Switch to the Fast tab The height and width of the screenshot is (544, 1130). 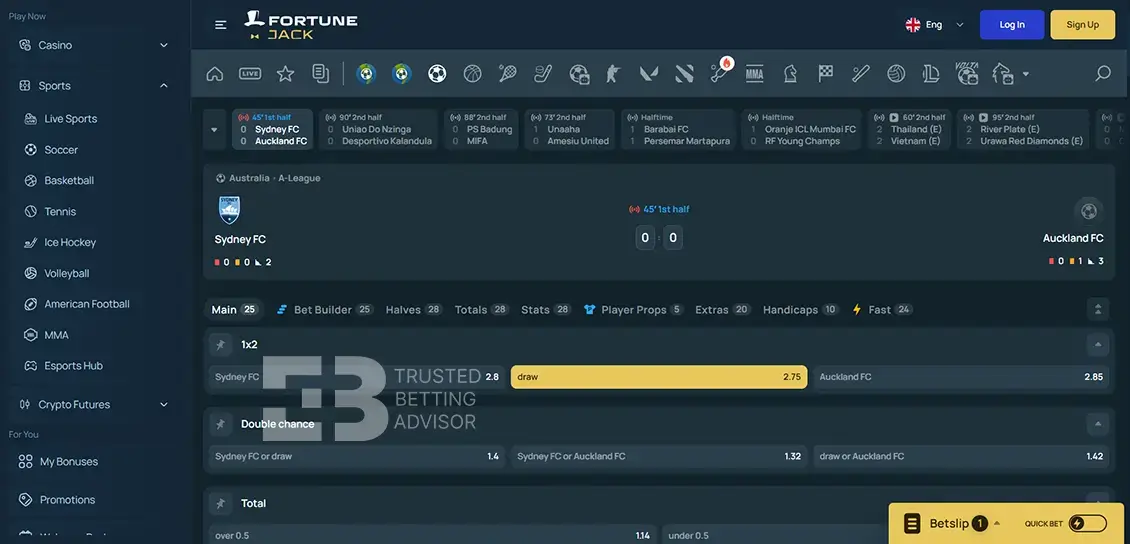pyautogui.click(x=882, y=310)
